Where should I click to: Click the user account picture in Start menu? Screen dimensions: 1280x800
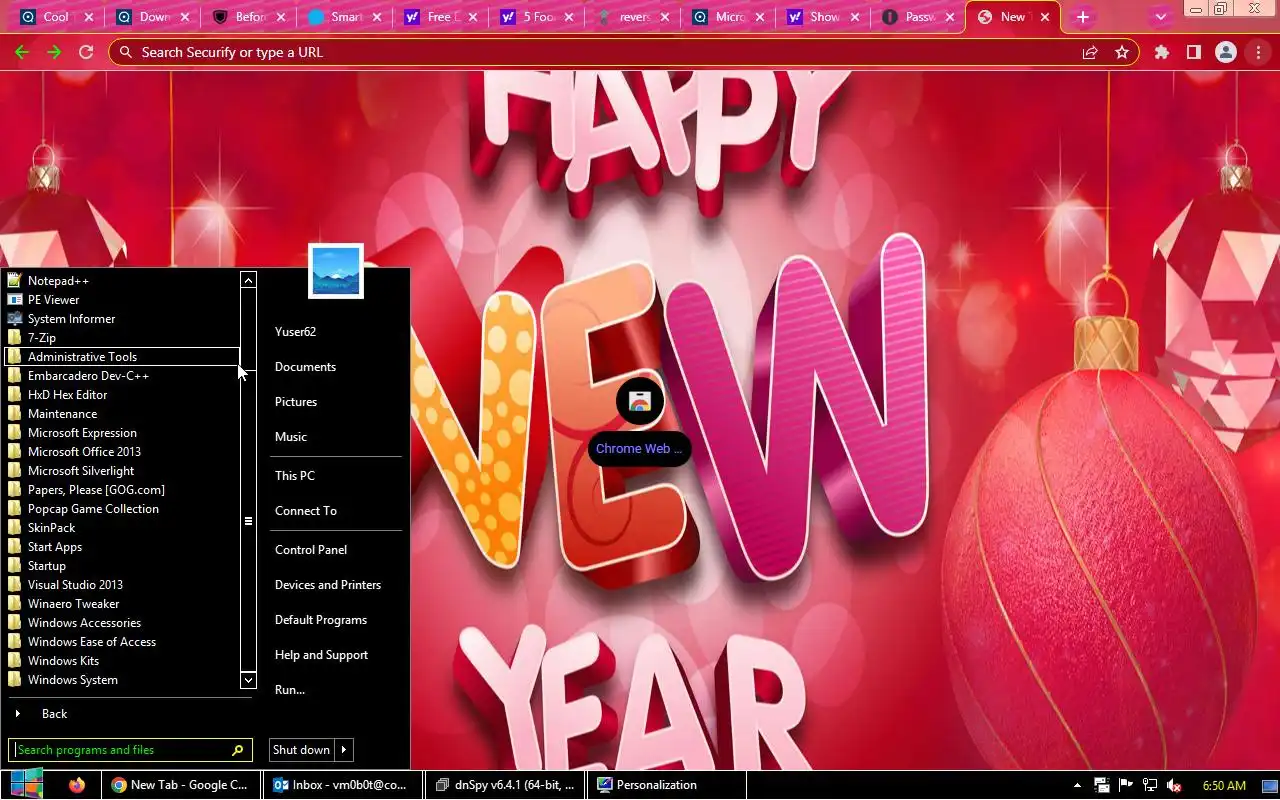point(336,271)
